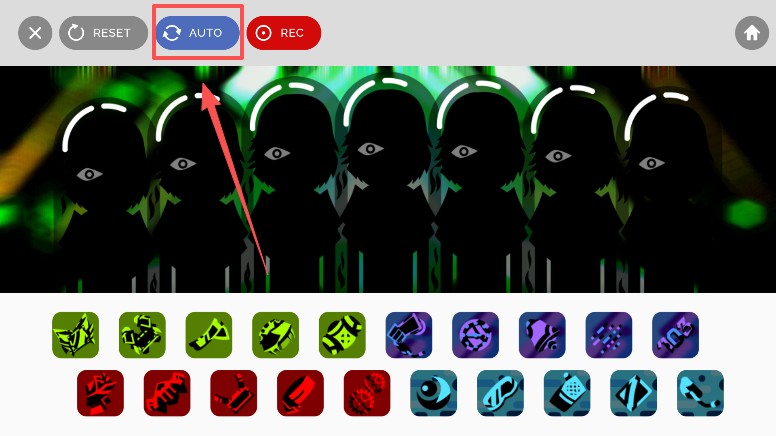Pick the red cracked branch sound icon
The width and height of the screenshot is (776, 436).
coord(100,393)
